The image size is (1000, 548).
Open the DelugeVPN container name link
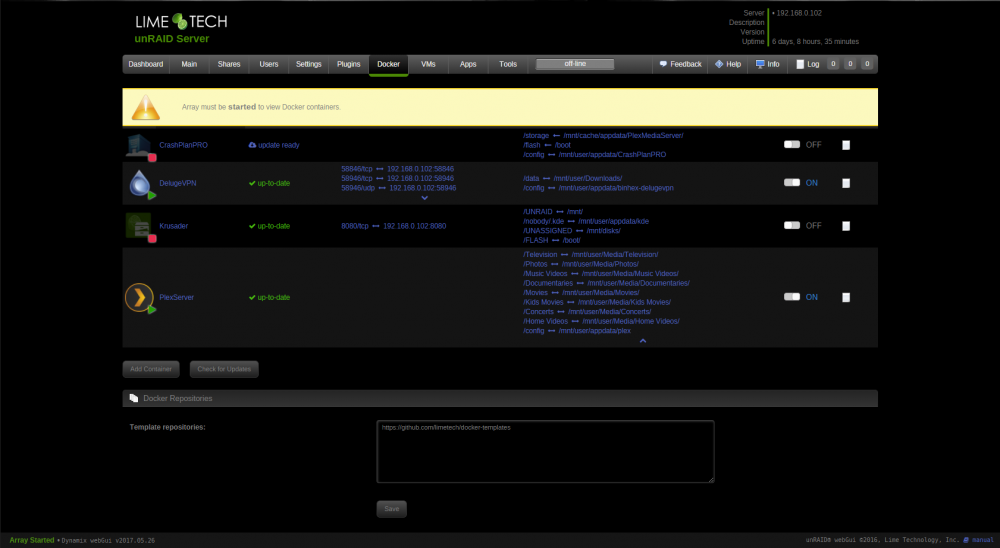click(x=178, y=183)
